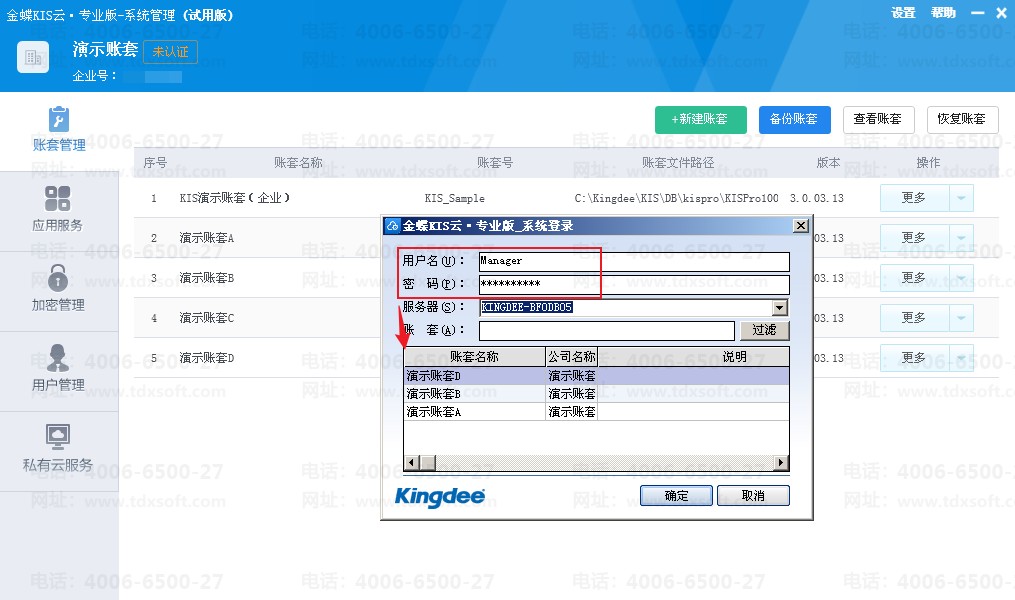Click KIS演示账套(企业) name in main table
Viewport: 1015px width, 600px height.
coord(234,198)
